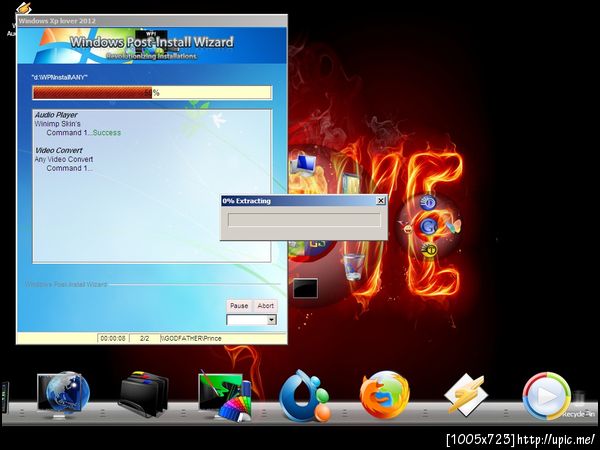Screen dimensions: 600x450
Task: Open the My Computer monitor gadget icon
Action: [x=303, y=165]
